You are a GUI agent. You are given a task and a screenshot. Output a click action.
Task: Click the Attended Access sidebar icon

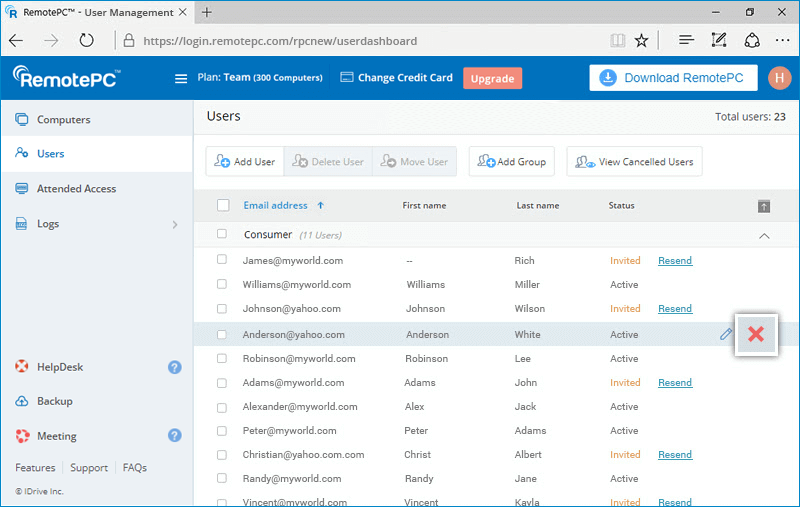21,189
